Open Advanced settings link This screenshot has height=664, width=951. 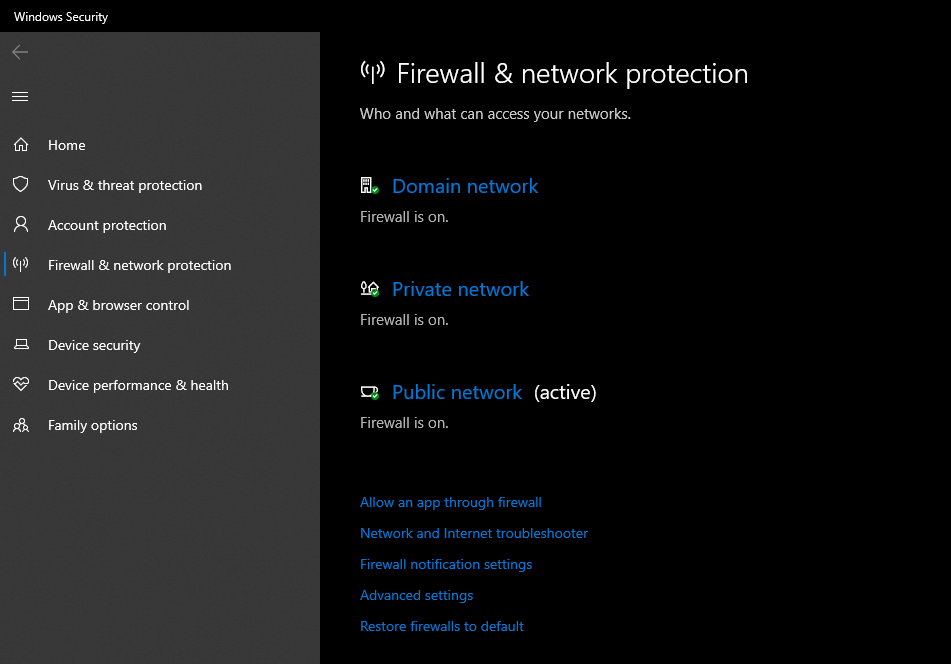417,595
